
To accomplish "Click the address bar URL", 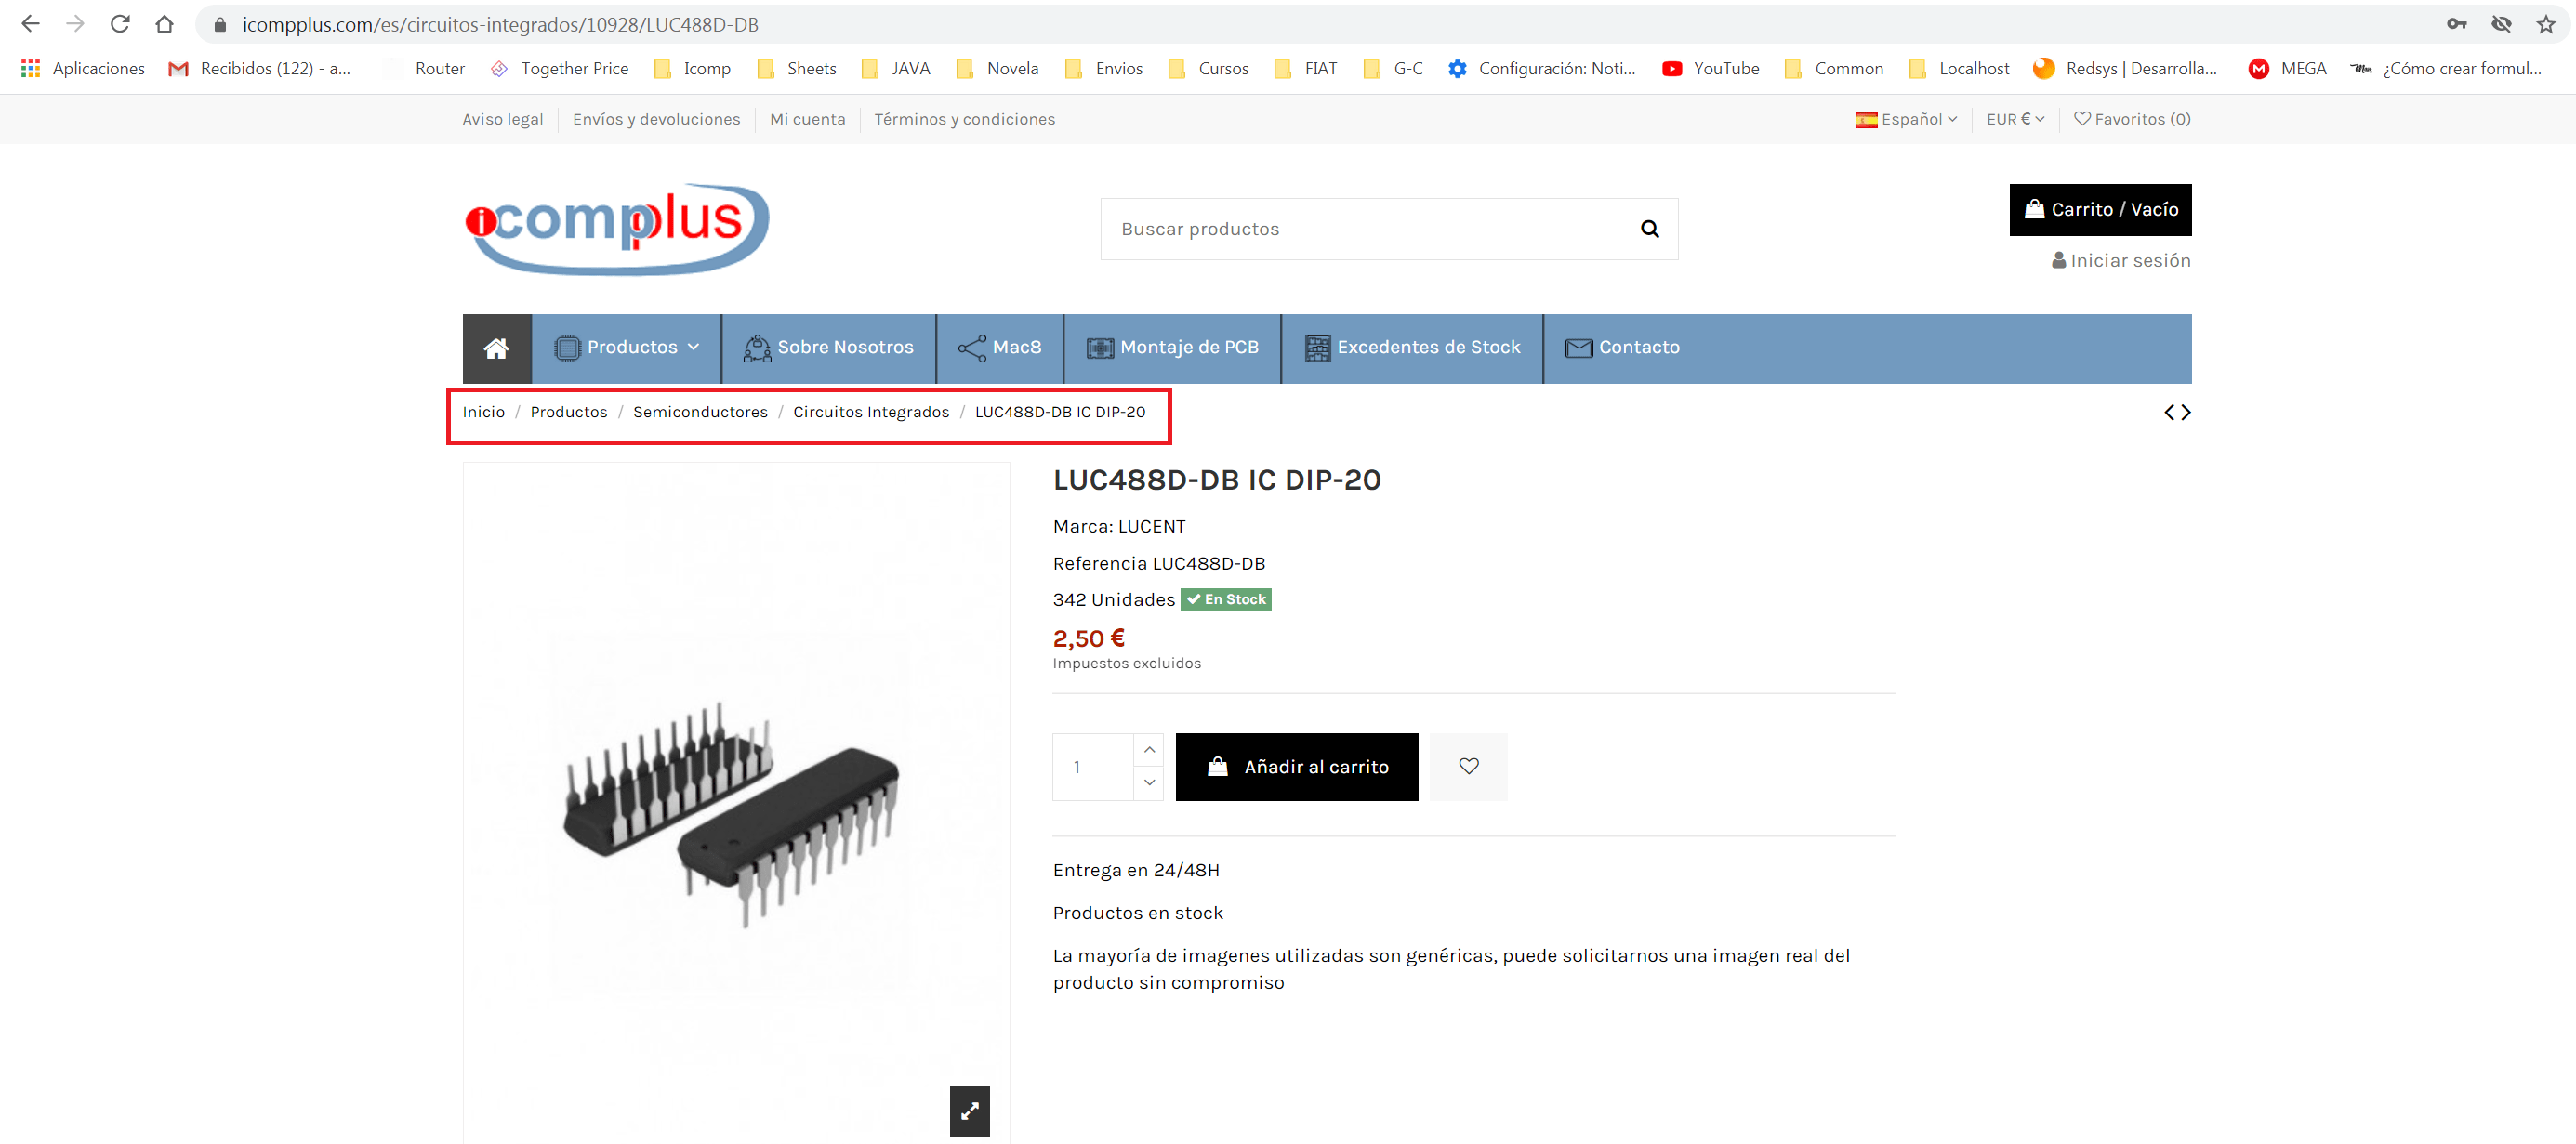I will pyautogui.click(x=500, y=24).
